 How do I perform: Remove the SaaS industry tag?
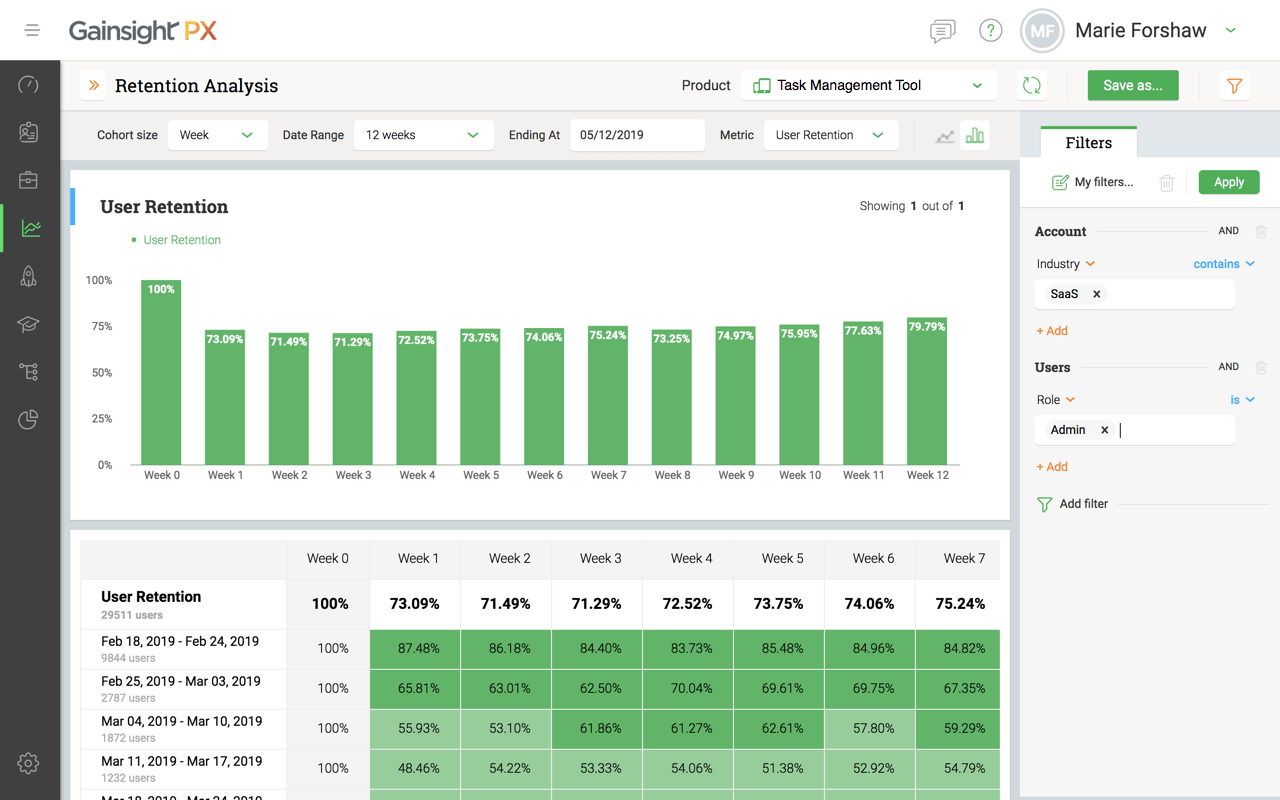pos(1097,294)
